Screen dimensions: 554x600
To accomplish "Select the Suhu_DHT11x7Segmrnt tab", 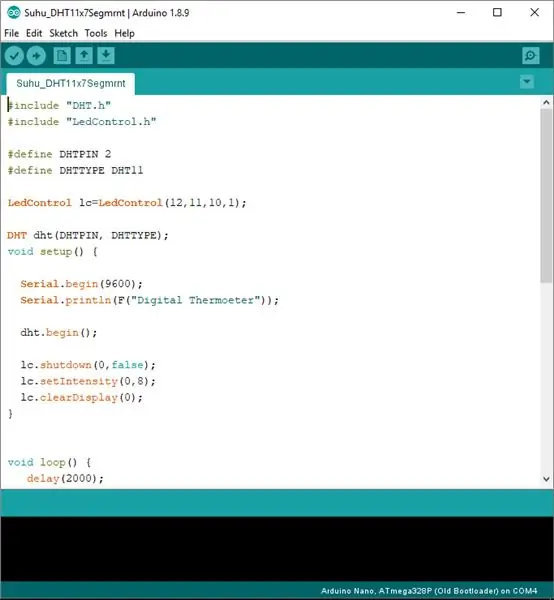I will (x=71, y=83).
